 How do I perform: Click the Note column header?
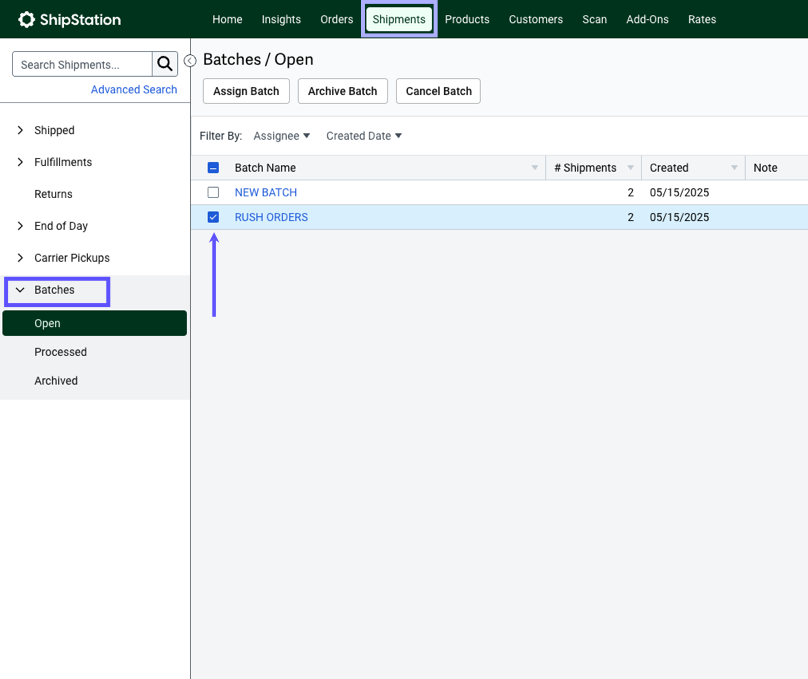coord(765,167)
